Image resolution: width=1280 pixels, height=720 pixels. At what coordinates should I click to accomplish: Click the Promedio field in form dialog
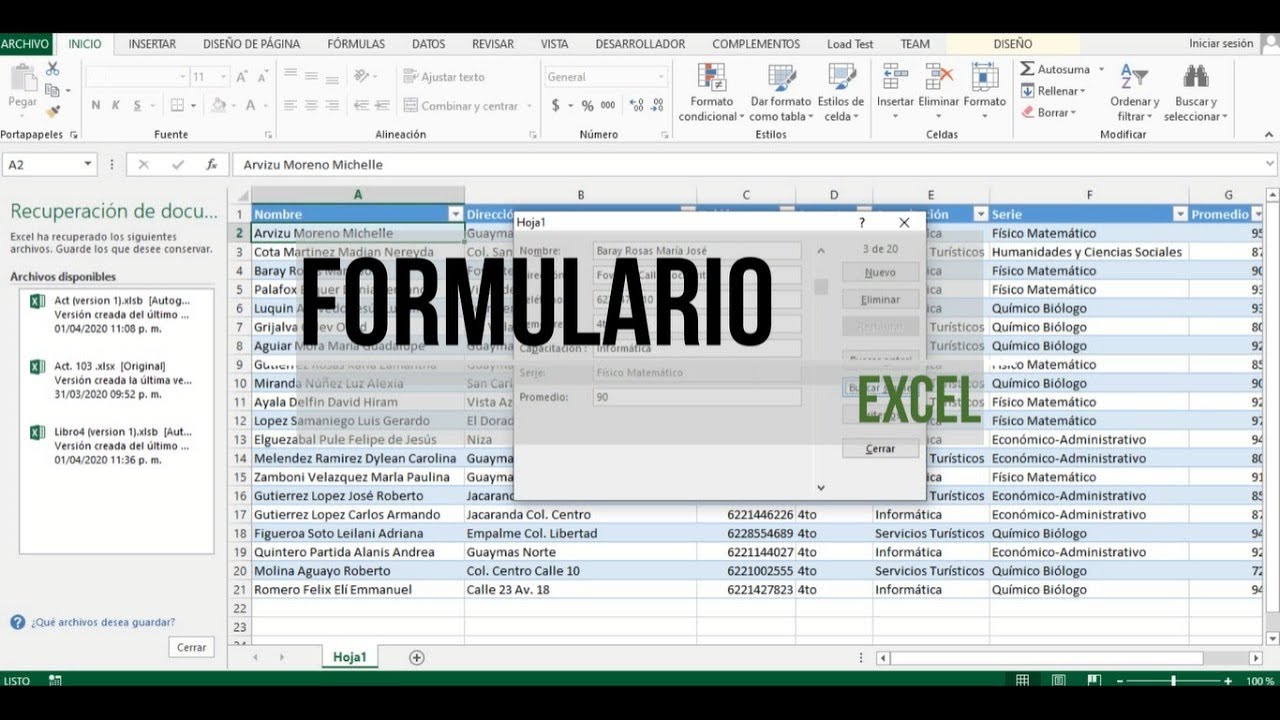point(696,397)
